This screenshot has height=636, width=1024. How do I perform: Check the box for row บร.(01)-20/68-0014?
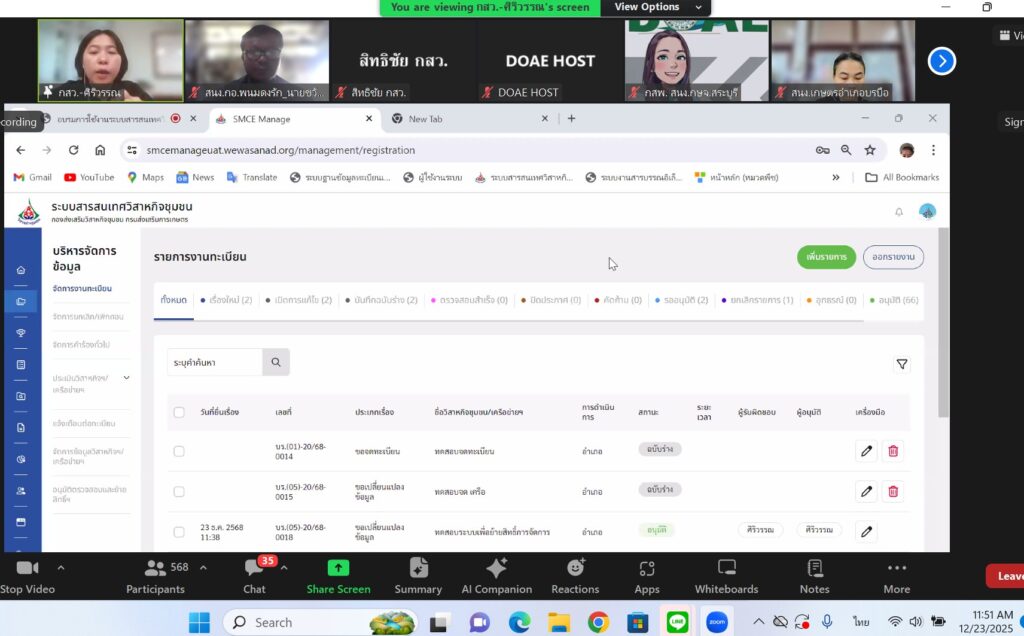pos(179,451)
